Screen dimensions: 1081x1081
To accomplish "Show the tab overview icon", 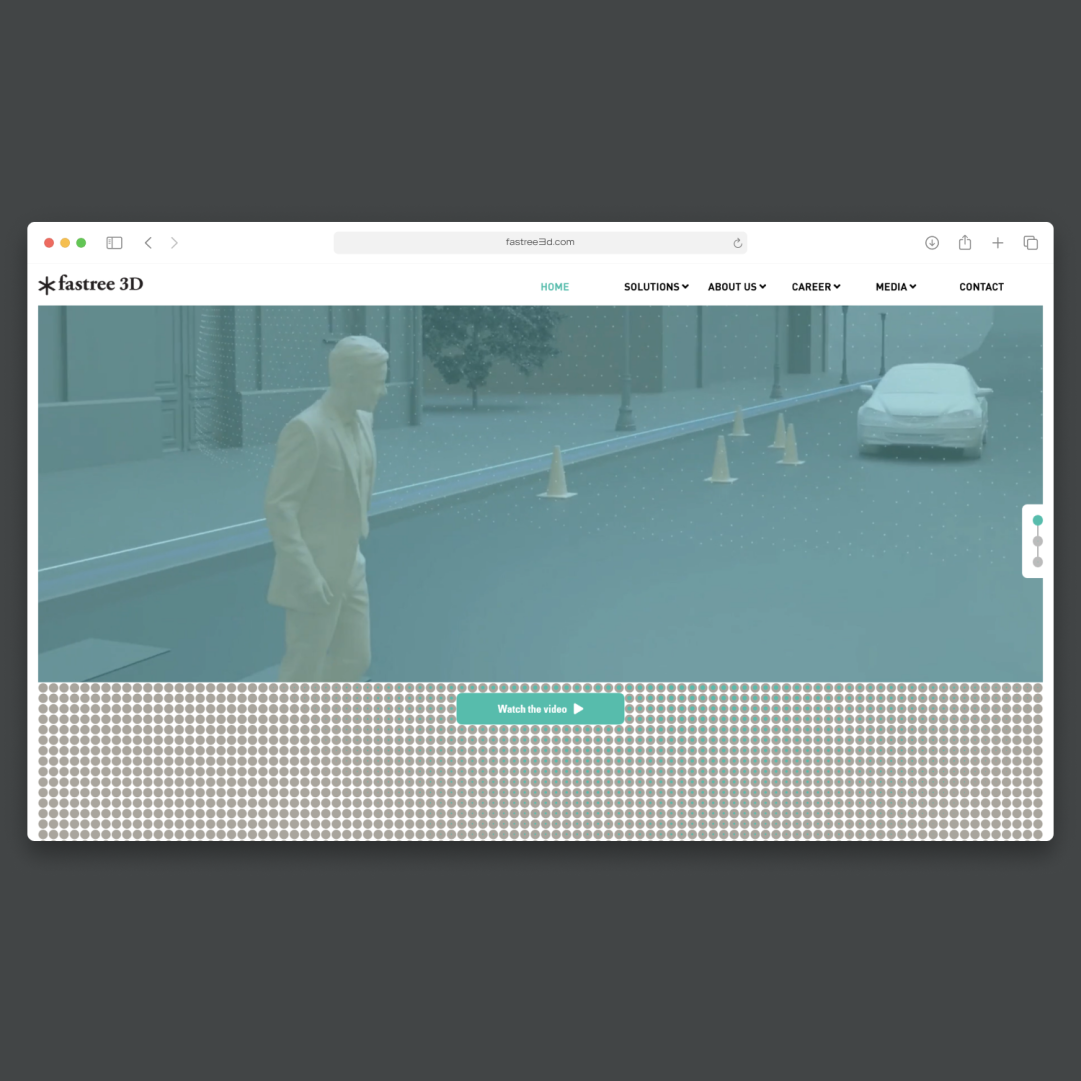I will pos(1030,243).
